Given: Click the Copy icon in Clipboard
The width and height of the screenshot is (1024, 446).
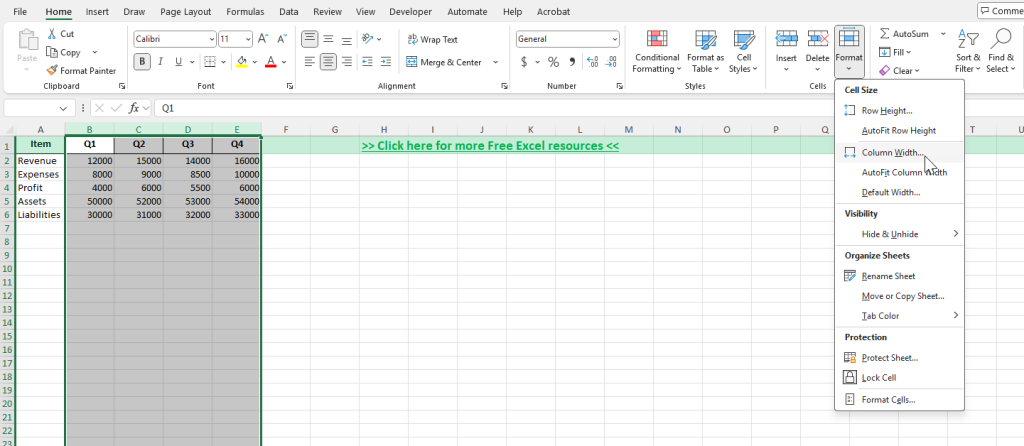Looking at the screenshot, I should (52, 52).
